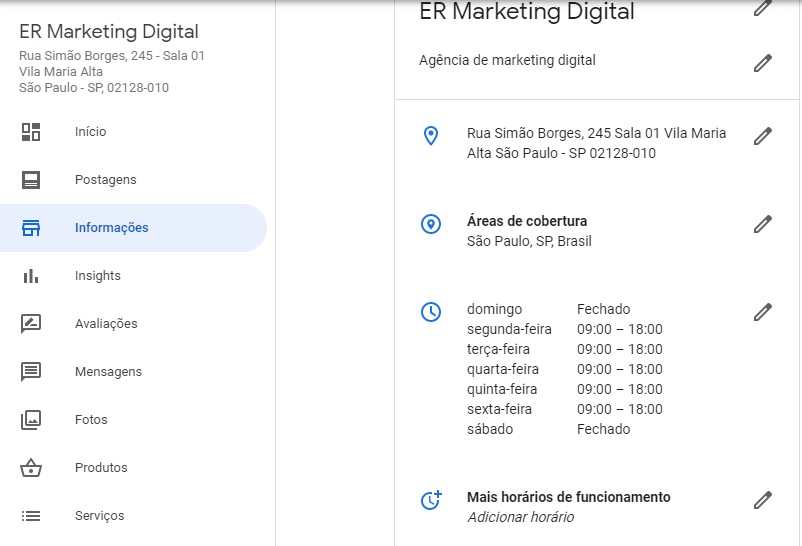802x546 pixels.
Task: Click the clock-plus extra hours icon
Action: click(x=431, y=500)
